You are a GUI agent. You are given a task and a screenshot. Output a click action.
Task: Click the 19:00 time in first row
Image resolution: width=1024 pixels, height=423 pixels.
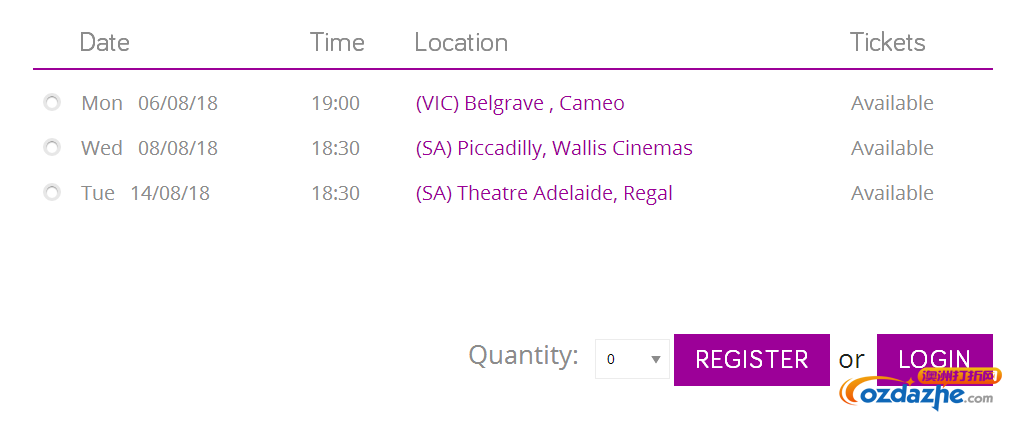pyautogui.click(x=335, y=103)
